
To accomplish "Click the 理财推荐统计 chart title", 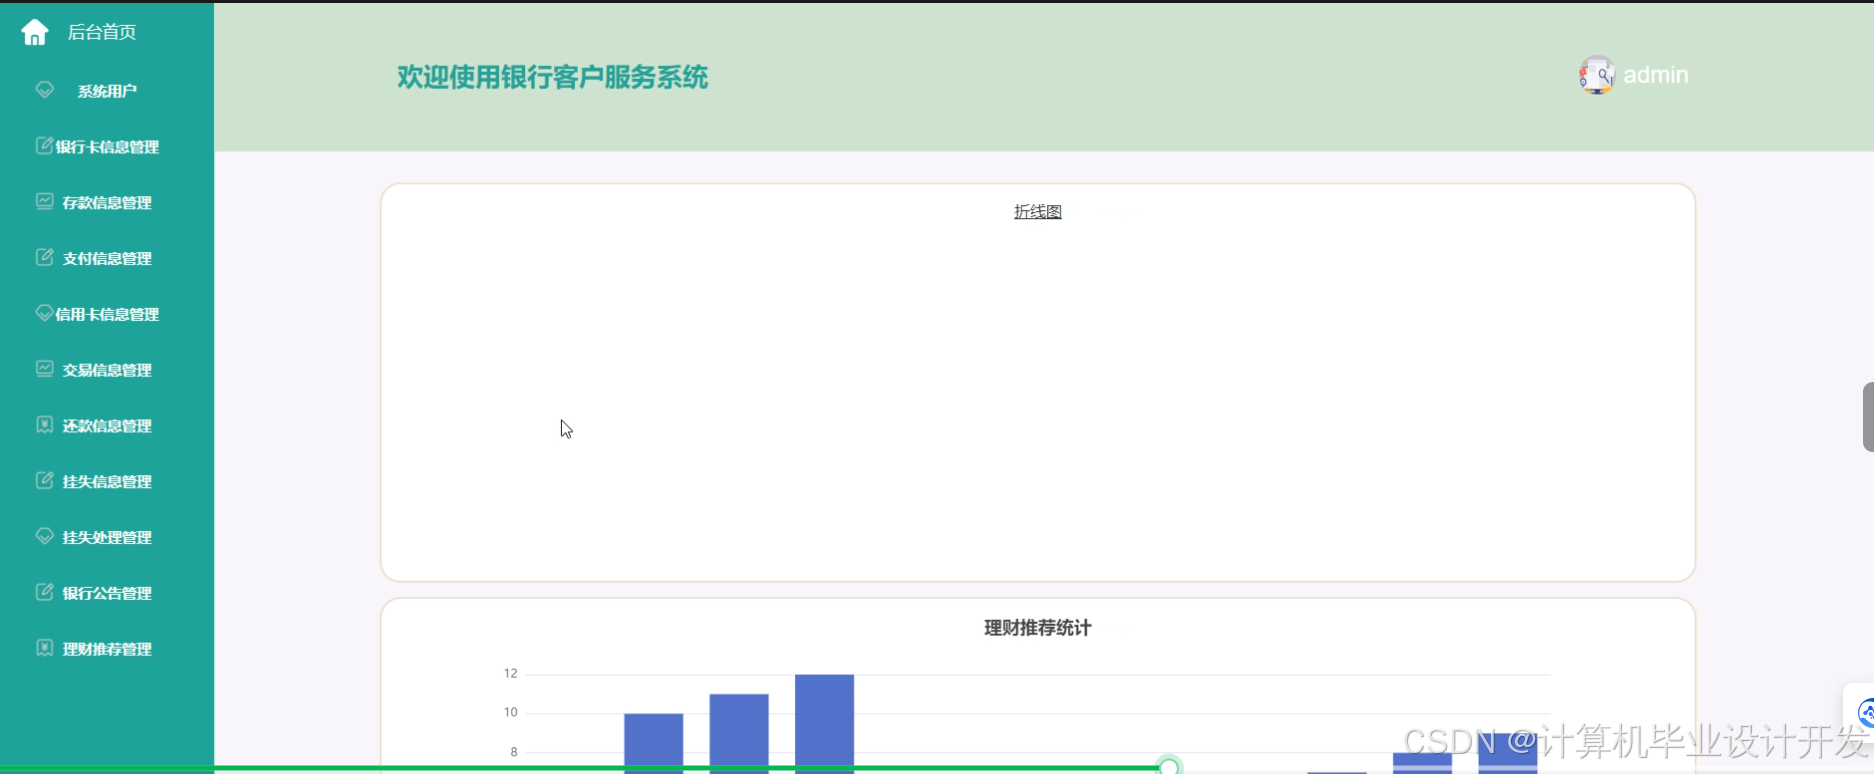I will pos(1038,628).
